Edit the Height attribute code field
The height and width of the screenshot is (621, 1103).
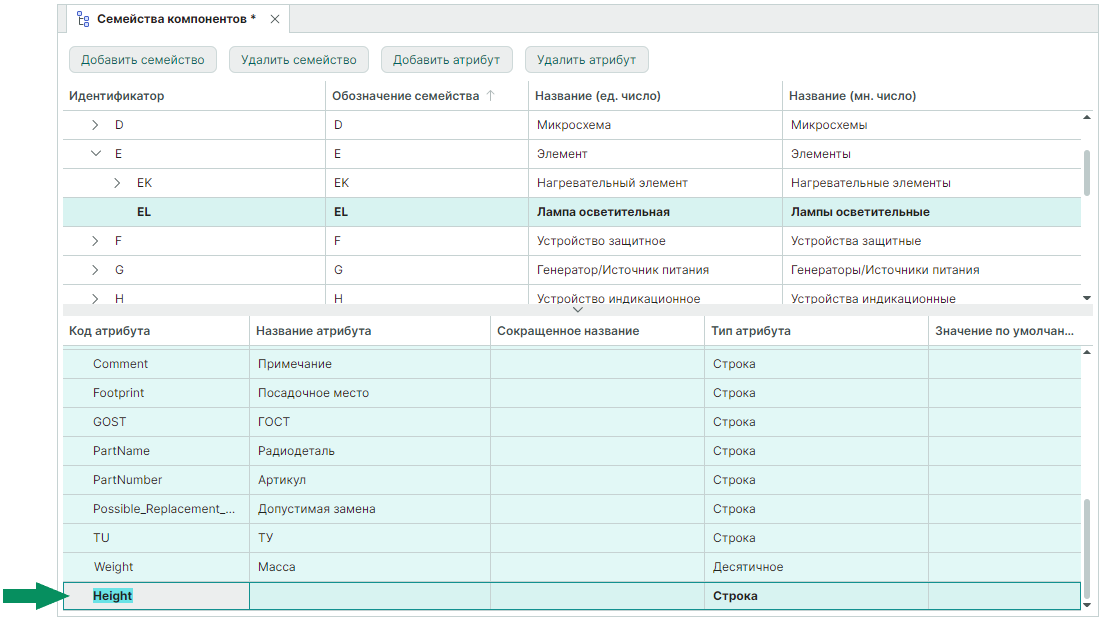156,596
